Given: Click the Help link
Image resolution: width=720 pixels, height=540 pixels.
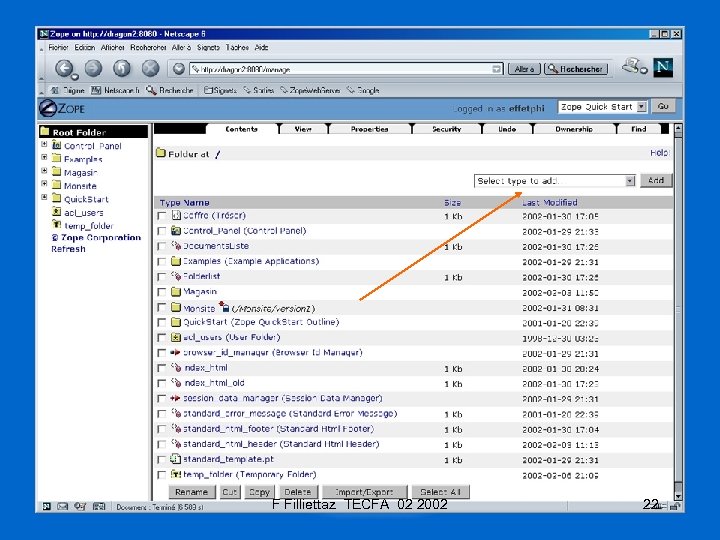Looking at the screenshot, I should pos(659,152).
